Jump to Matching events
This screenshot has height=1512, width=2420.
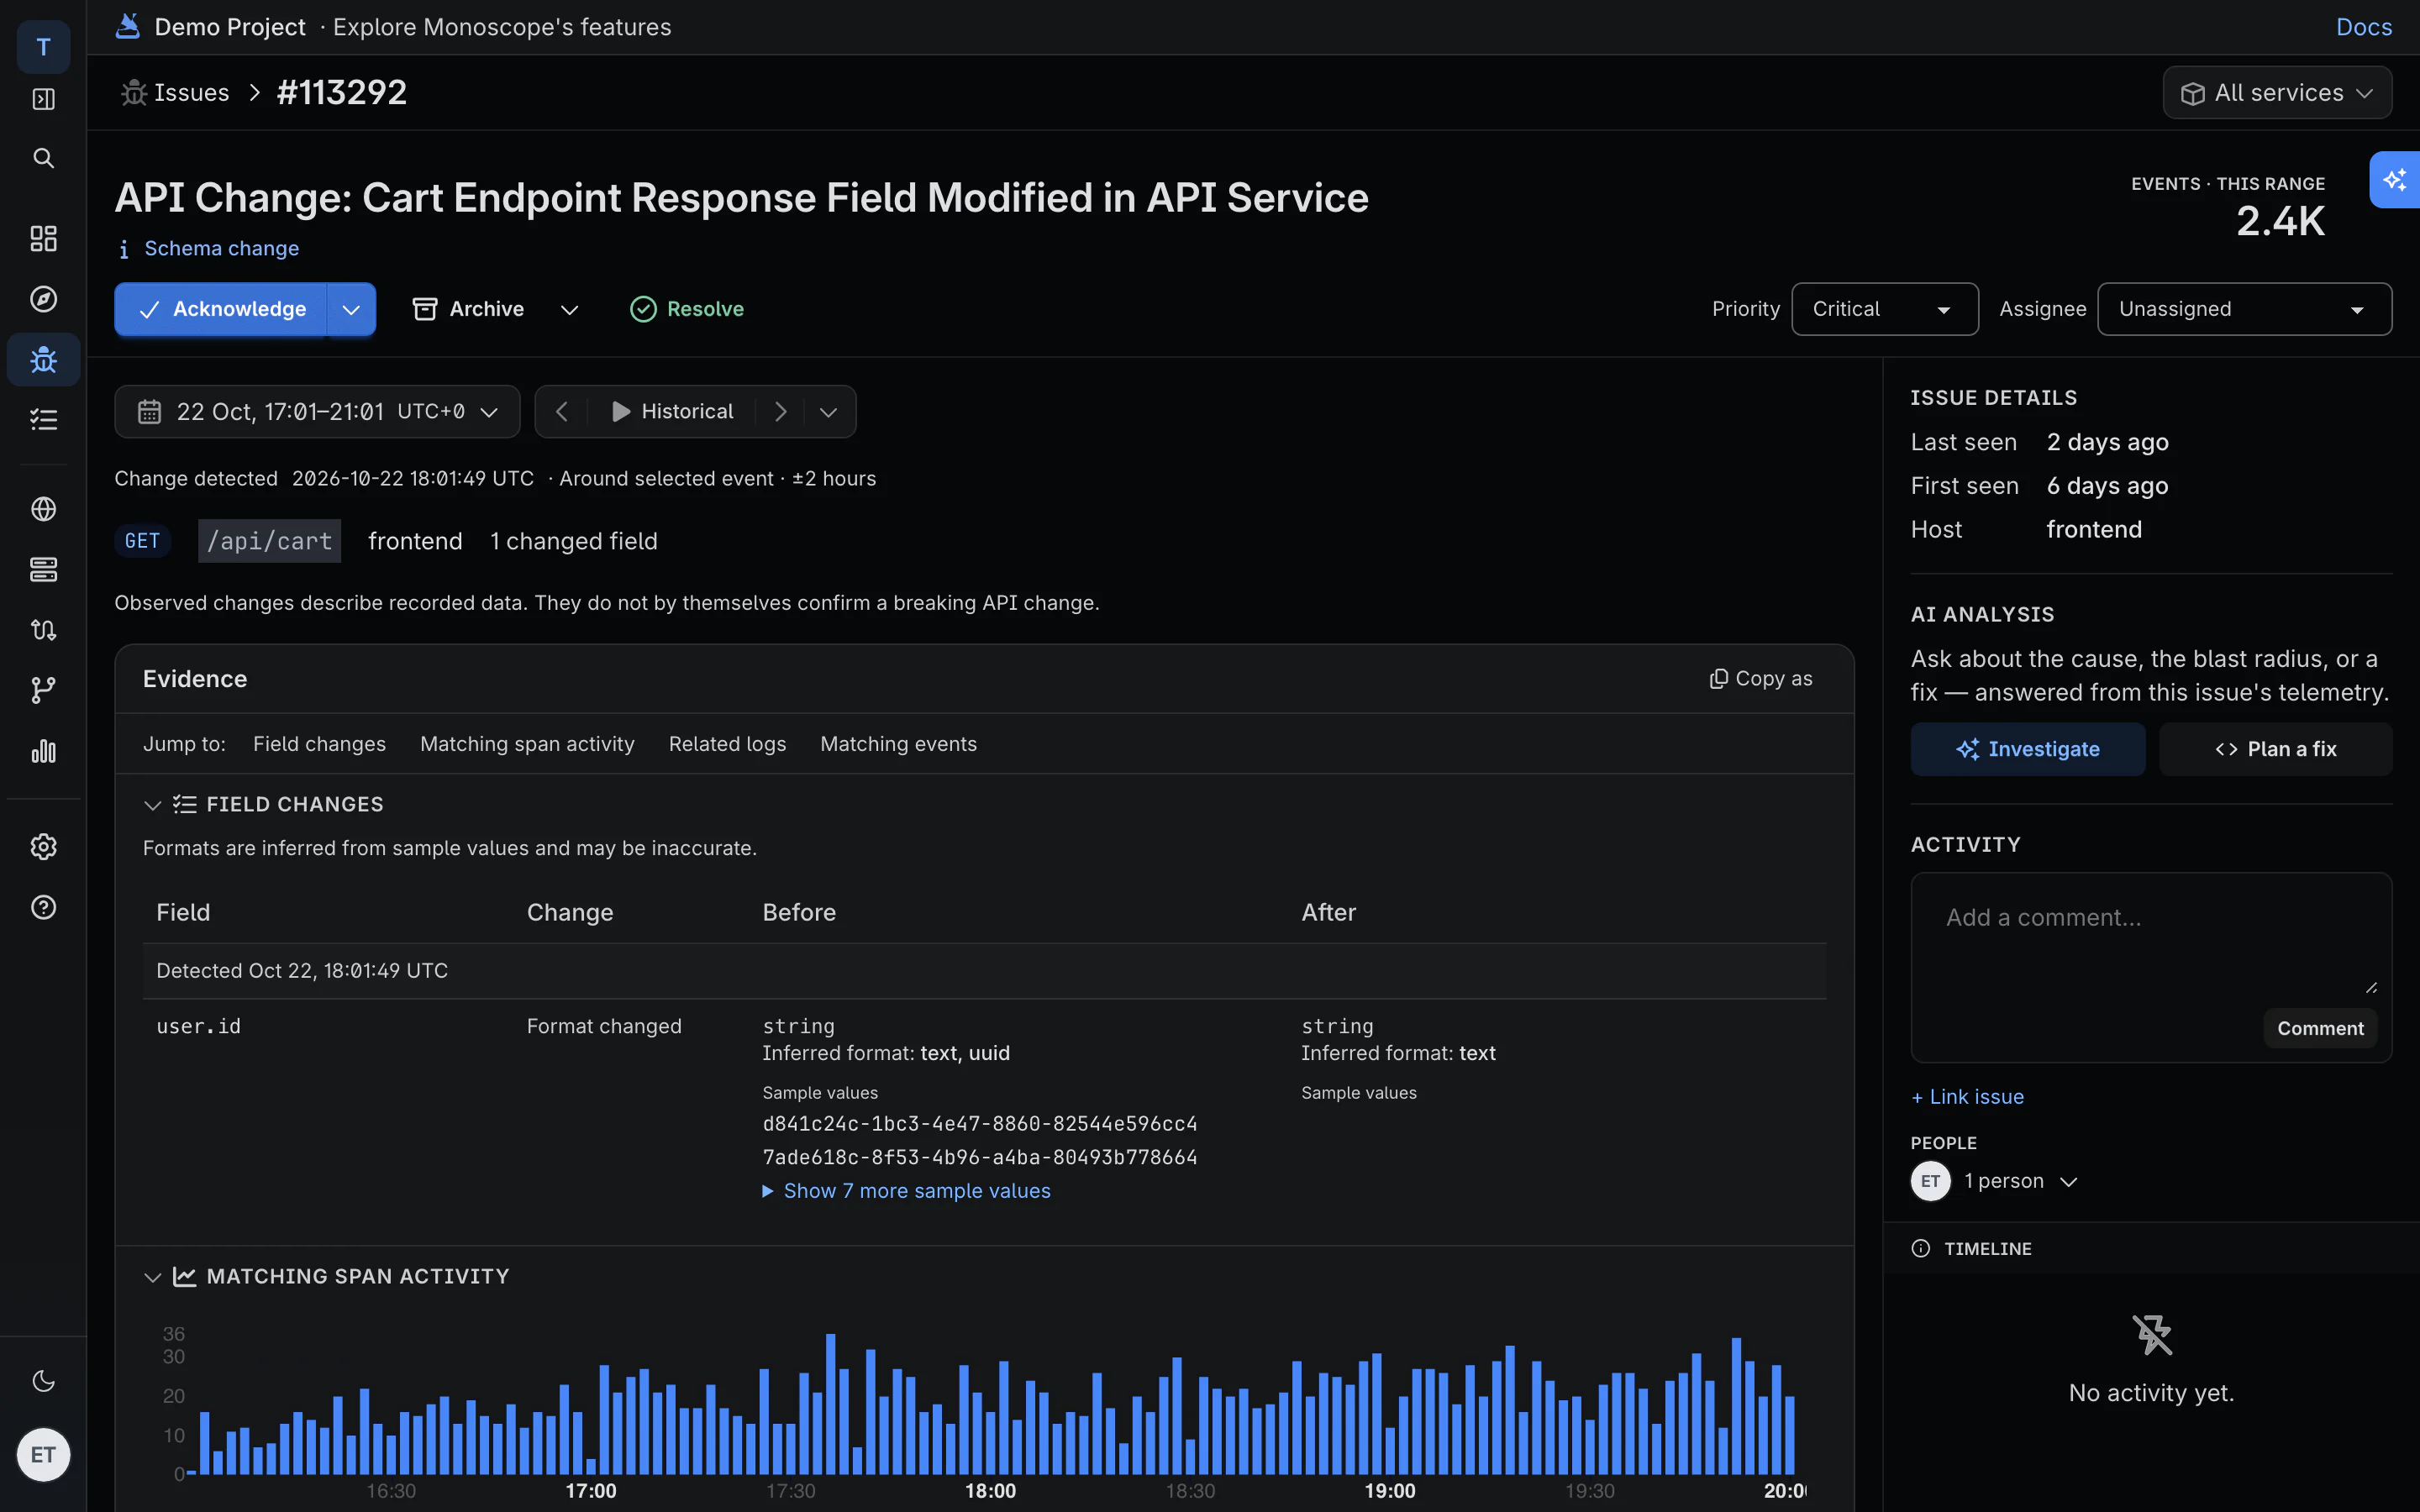pos(898,744)
